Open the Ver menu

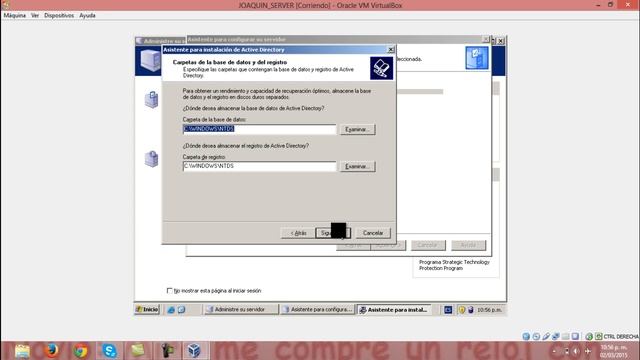[x=35, y=16]
